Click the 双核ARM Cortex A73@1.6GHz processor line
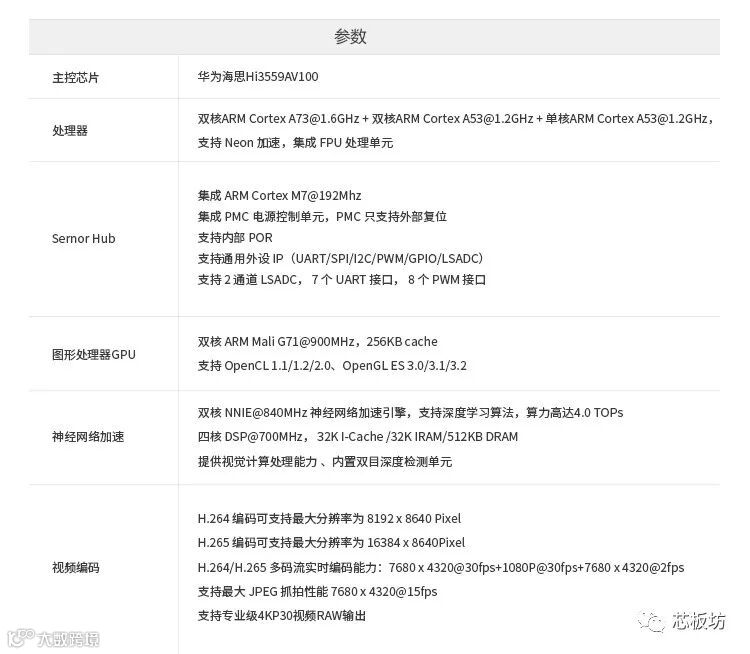 tap(455, 119)
